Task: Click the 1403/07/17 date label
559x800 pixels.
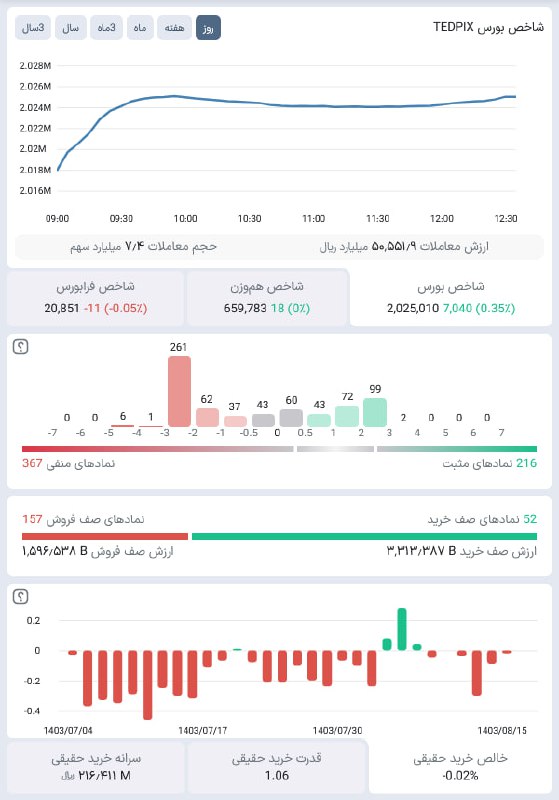Action: click(202, 731)
